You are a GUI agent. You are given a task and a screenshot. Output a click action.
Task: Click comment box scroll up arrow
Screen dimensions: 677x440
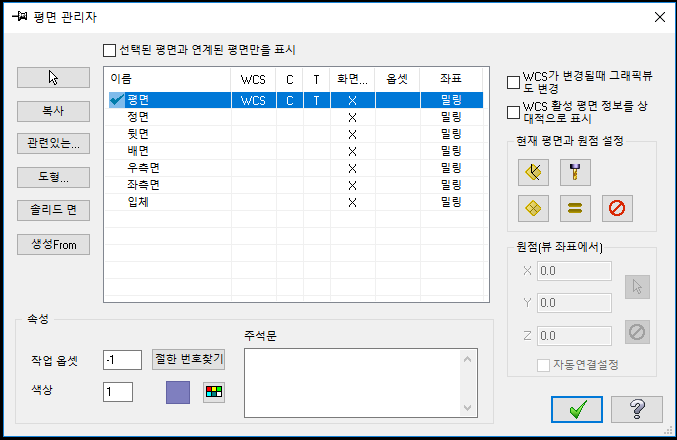(468, 359)
